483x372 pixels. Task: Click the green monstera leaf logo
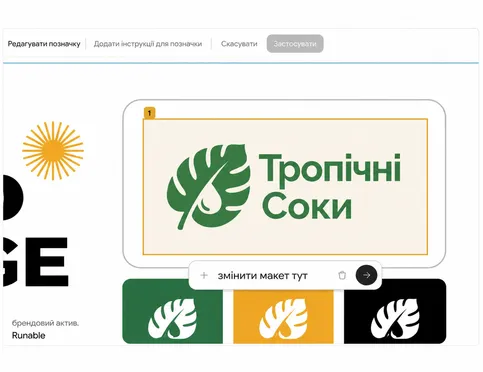click(x=208, y=187)
